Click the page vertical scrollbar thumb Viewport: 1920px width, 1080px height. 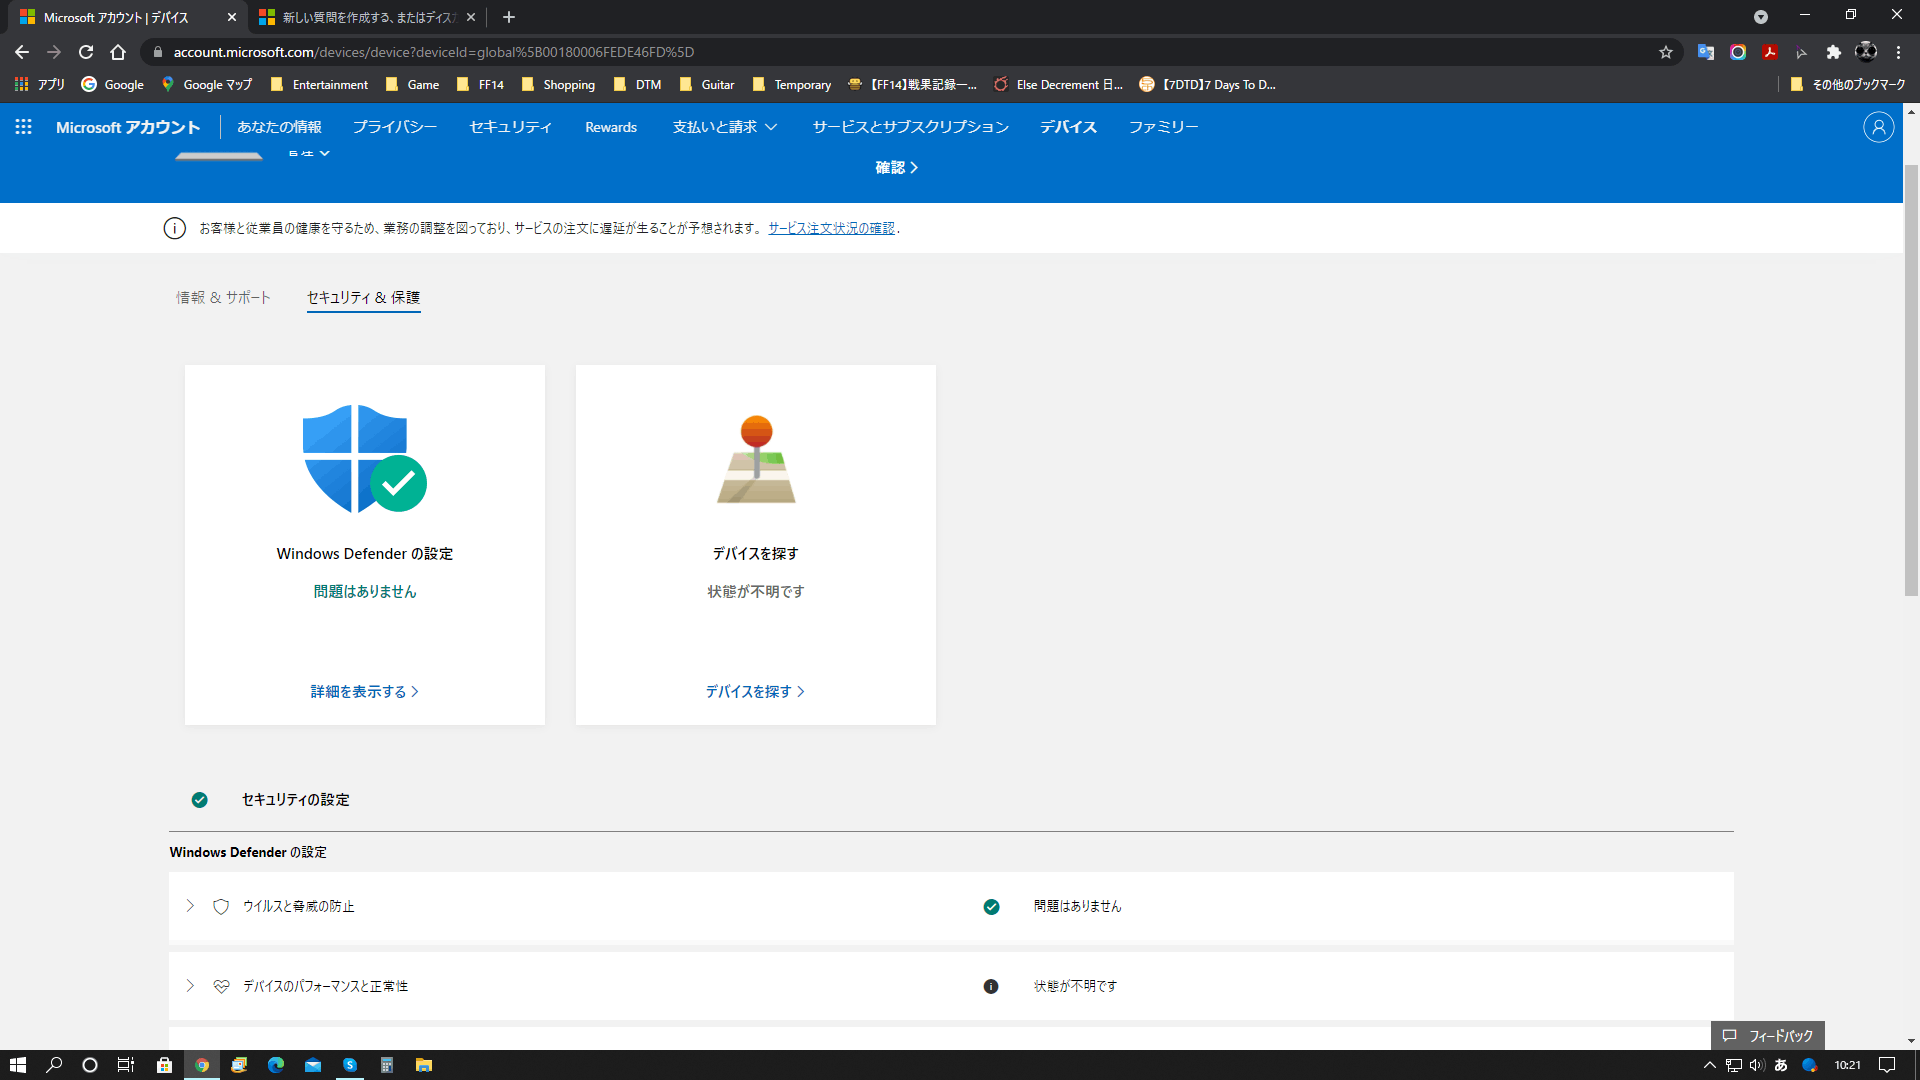pos(1911,380)
